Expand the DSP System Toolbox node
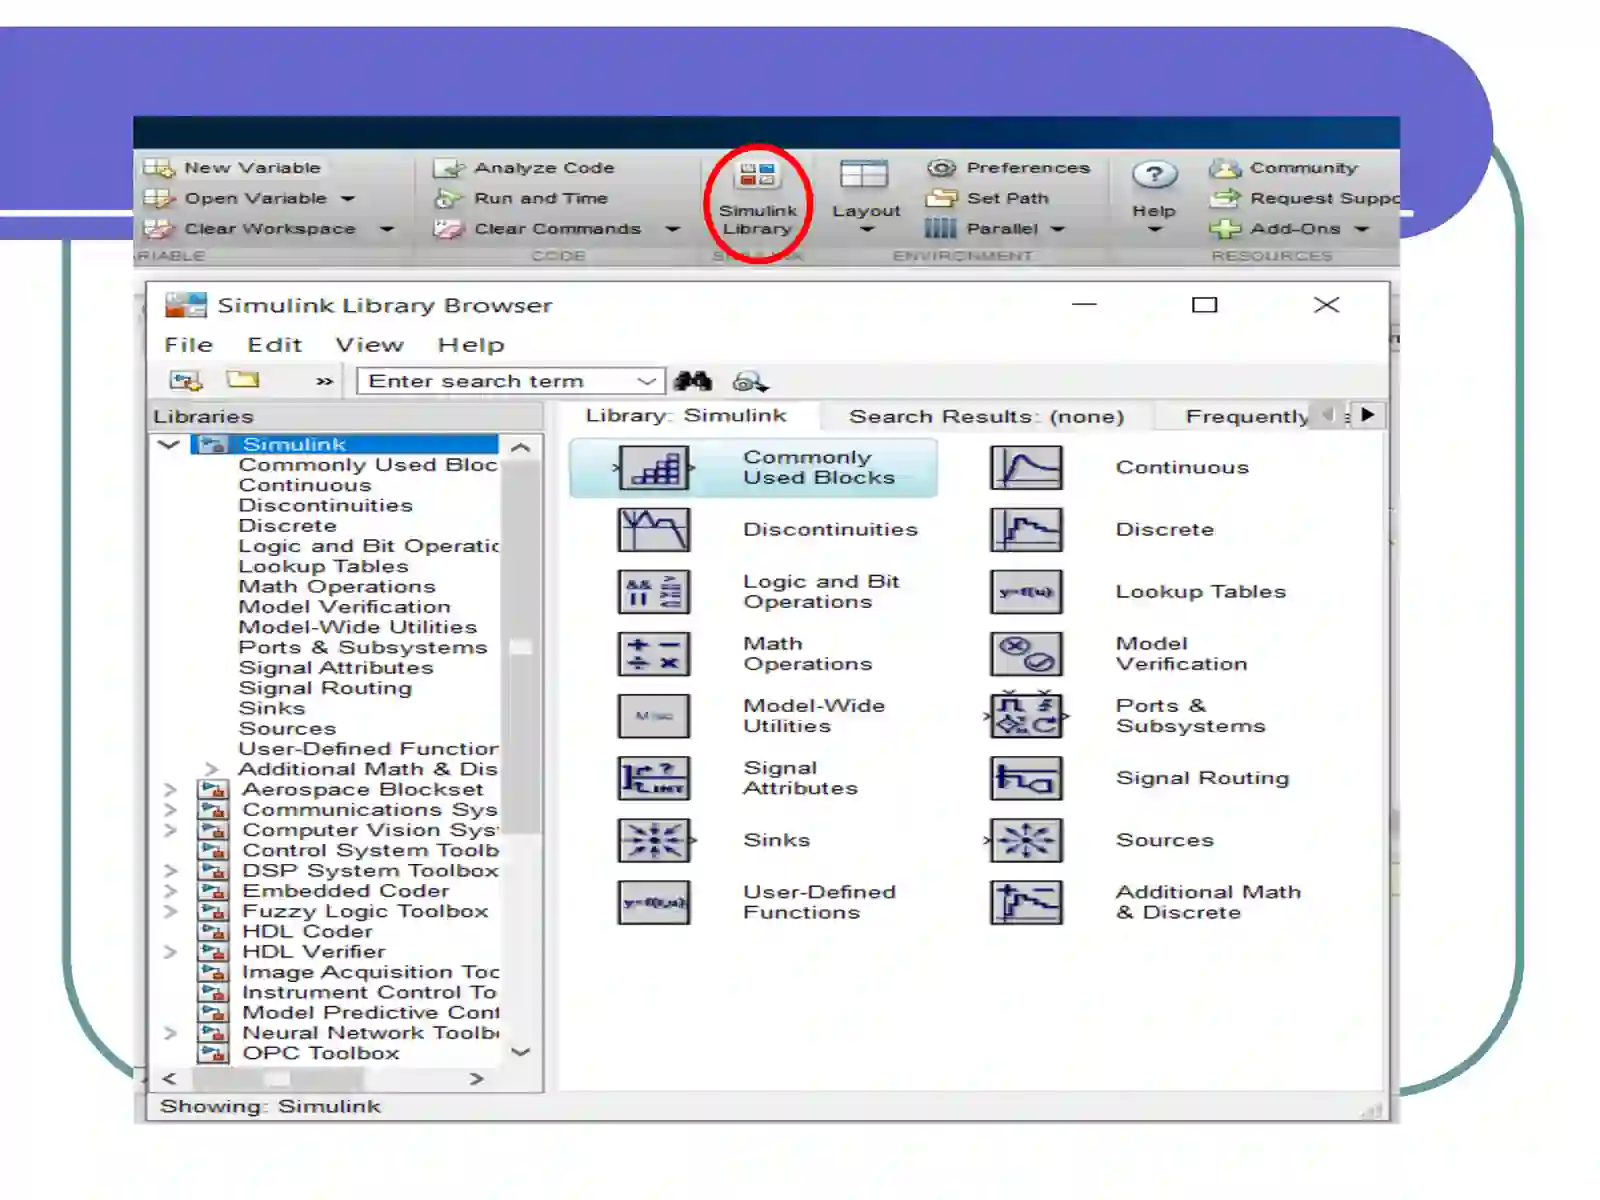This screenshot has width=1600, height=1200. (x=170, y=871)
